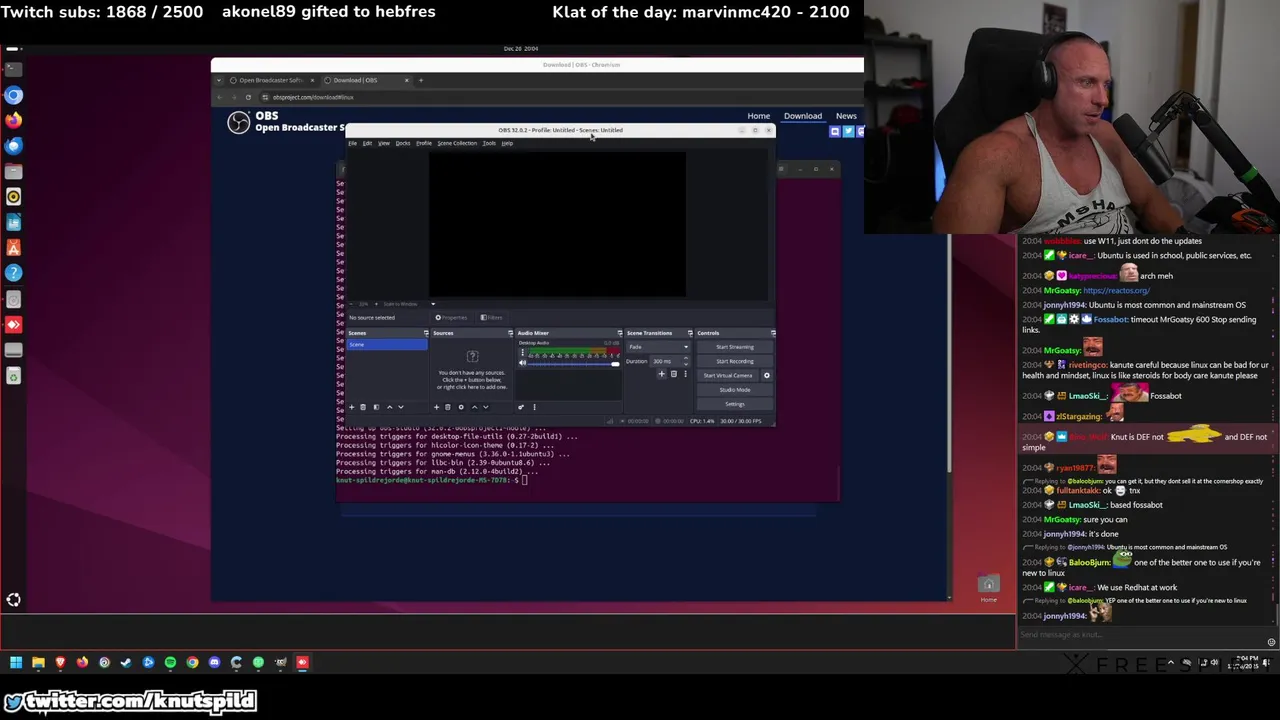The width and height of the screenshot is (1280, 720).
Task: Open the Help menu in OBS
Action: coord(507,143)
